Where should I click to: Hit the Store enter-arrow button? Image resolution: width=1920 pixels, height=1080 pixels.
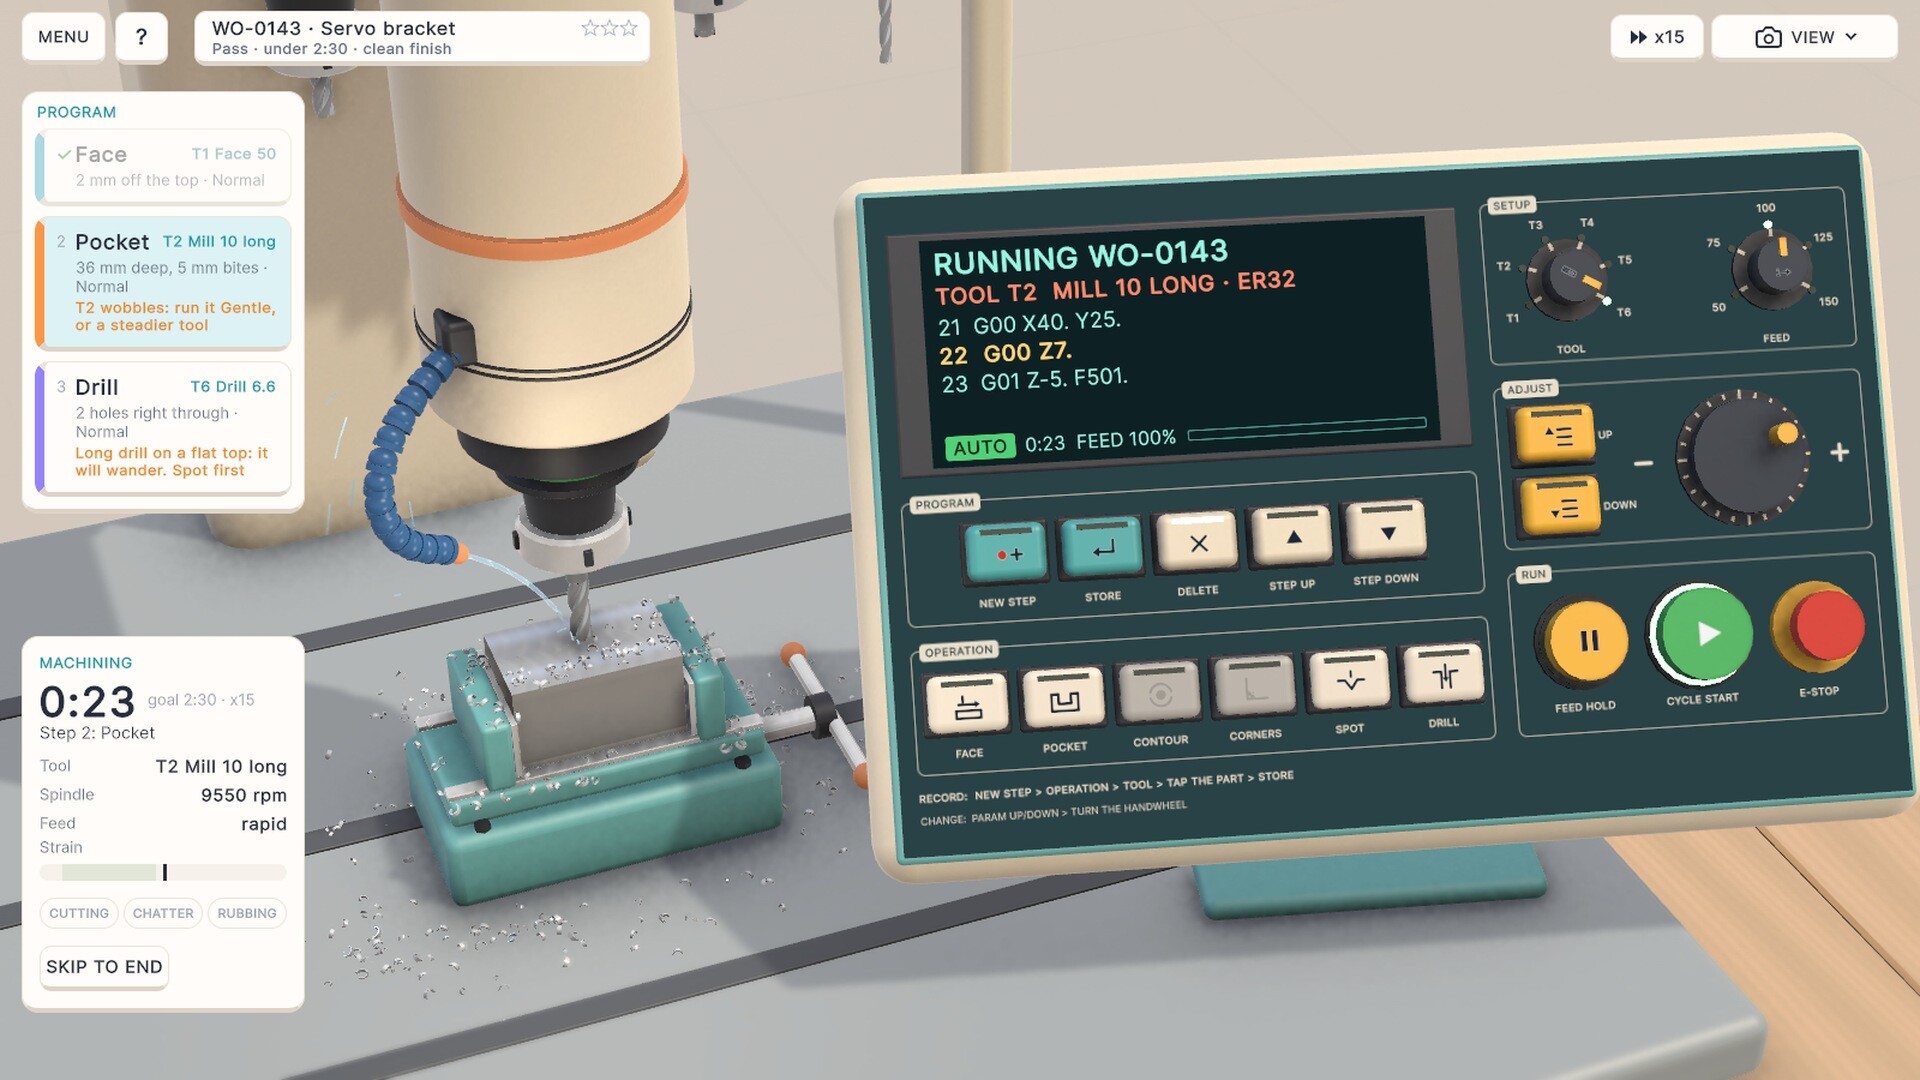[1101, 548]
